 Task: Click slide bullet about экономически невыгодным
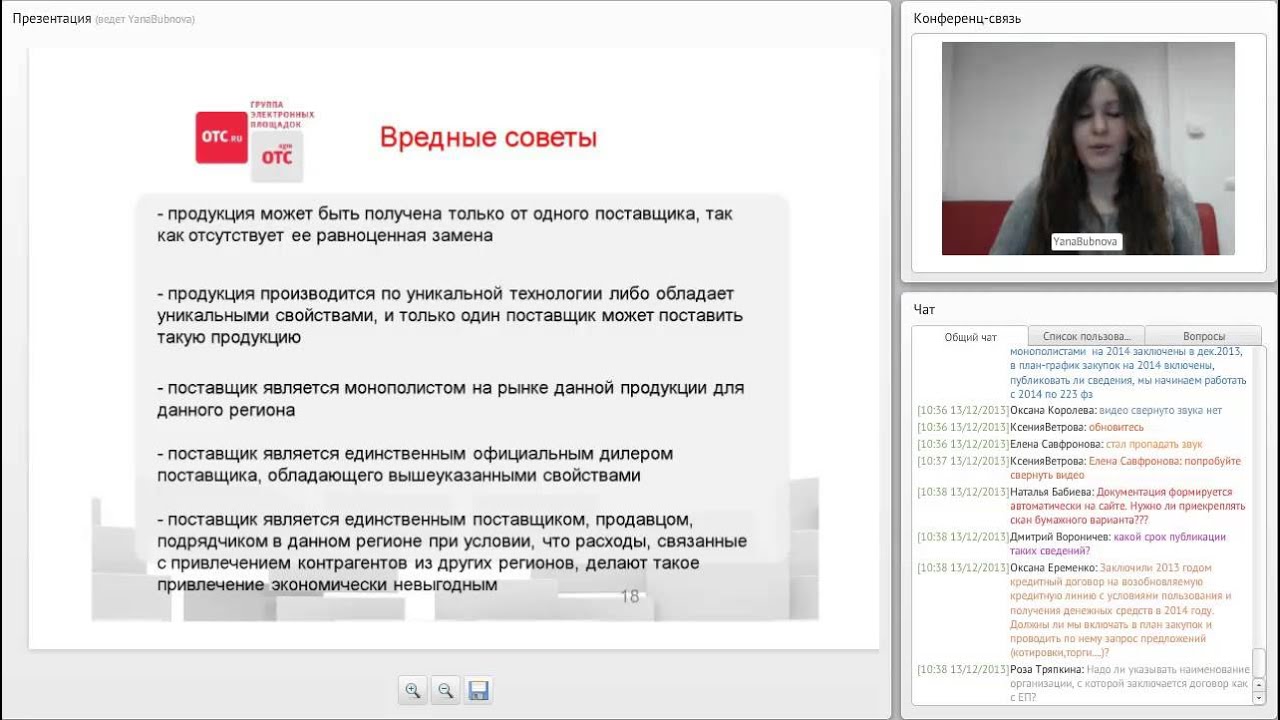[452, 552]
